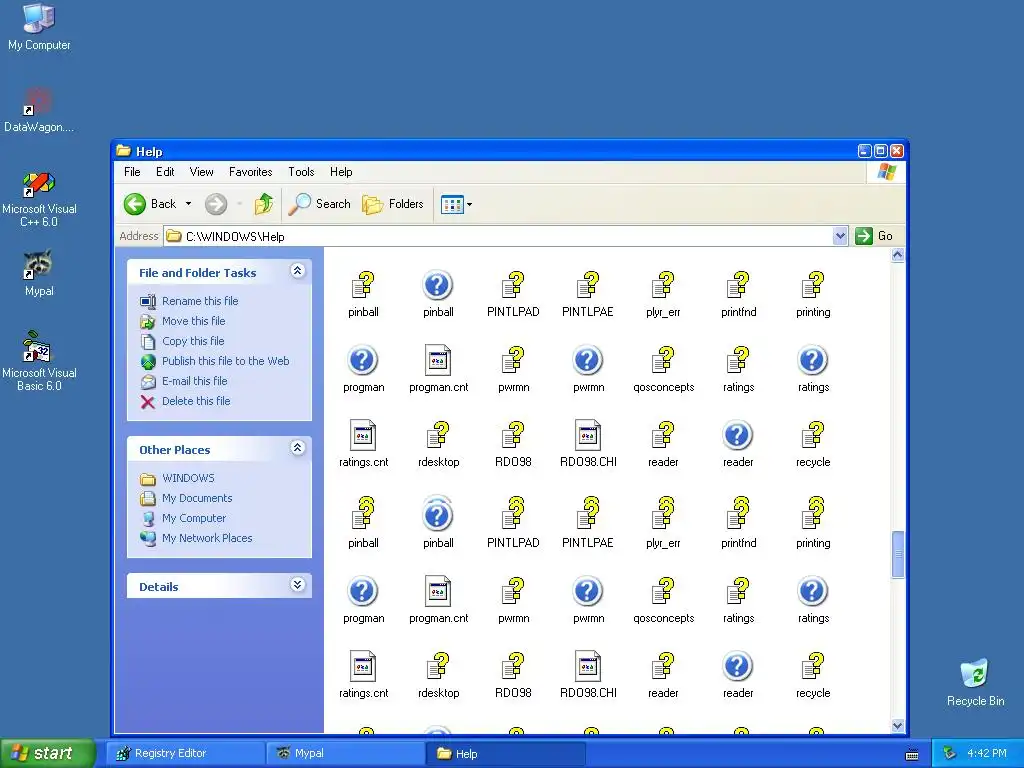Open the Views dropdown arrow
Image resolution: width=1024 pixels, height=768 pixels.
(x=470, y=204)
